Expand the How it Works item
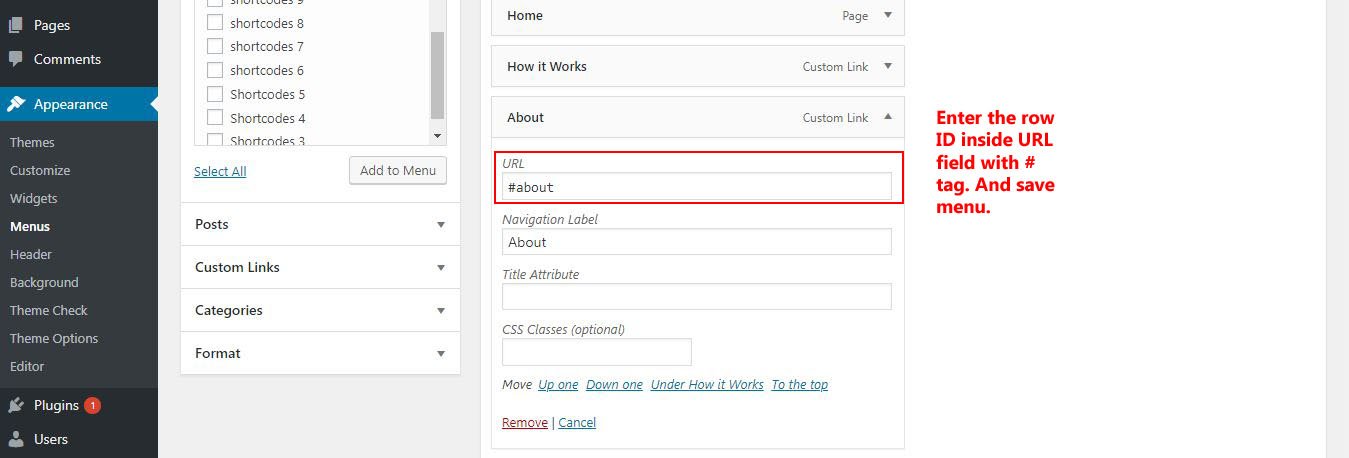 (x=888, y=67)
